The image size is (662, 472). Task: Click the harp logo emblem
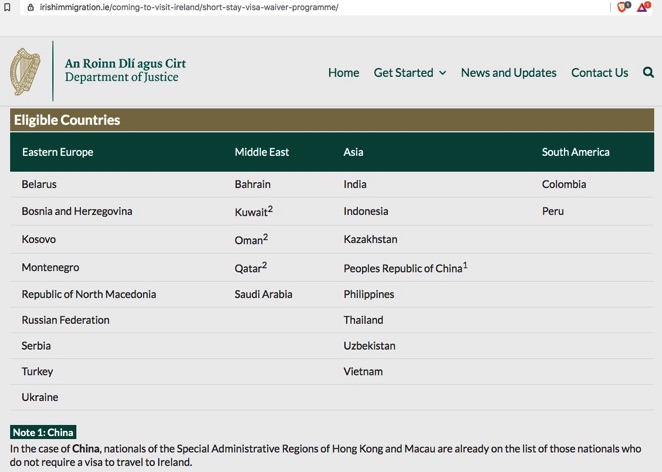point(25,71)
